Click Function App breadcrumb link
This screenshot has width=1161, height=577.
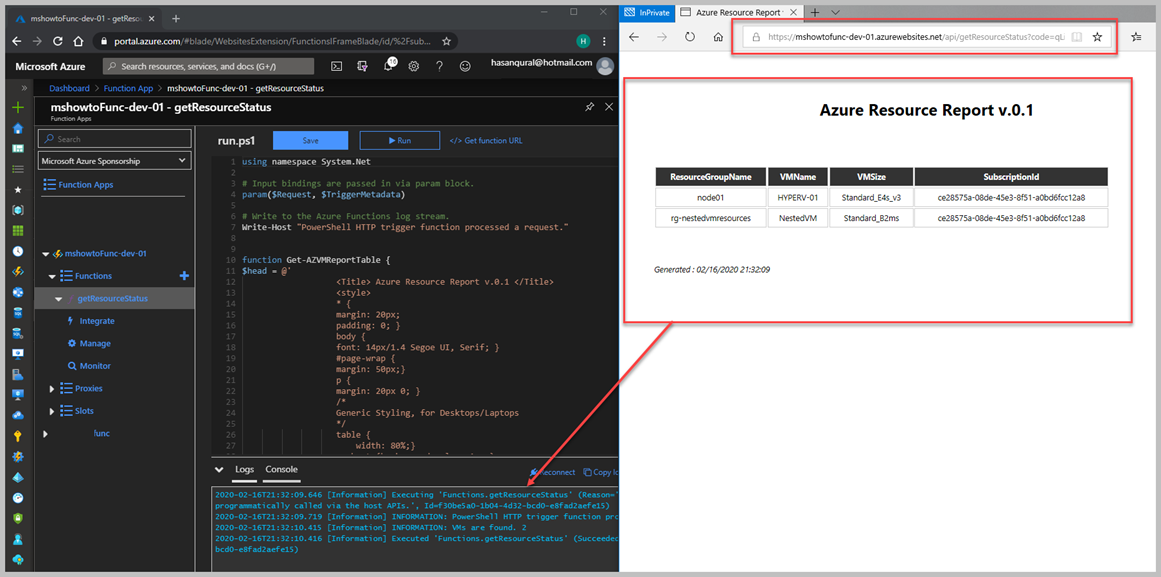click(x=129, y=88)
